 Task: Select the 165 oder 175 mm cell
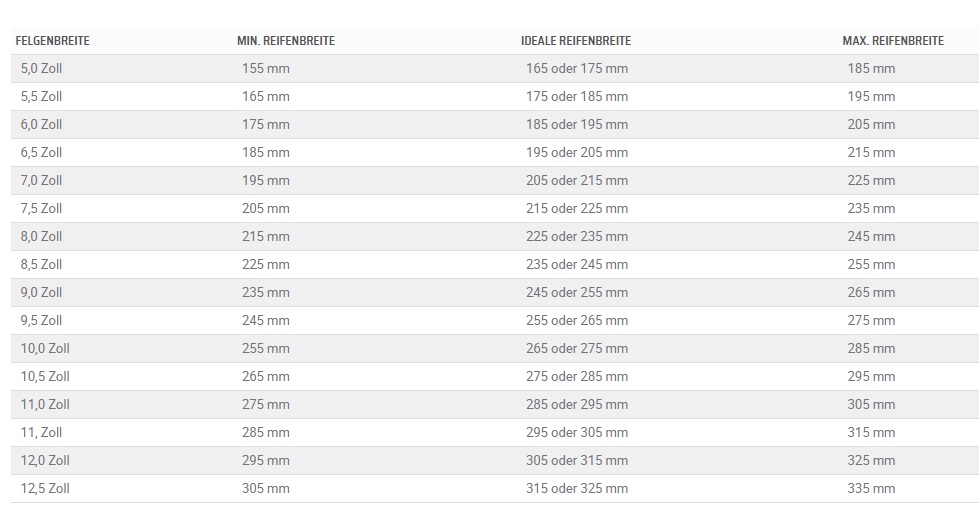click(x=577, y=69)
